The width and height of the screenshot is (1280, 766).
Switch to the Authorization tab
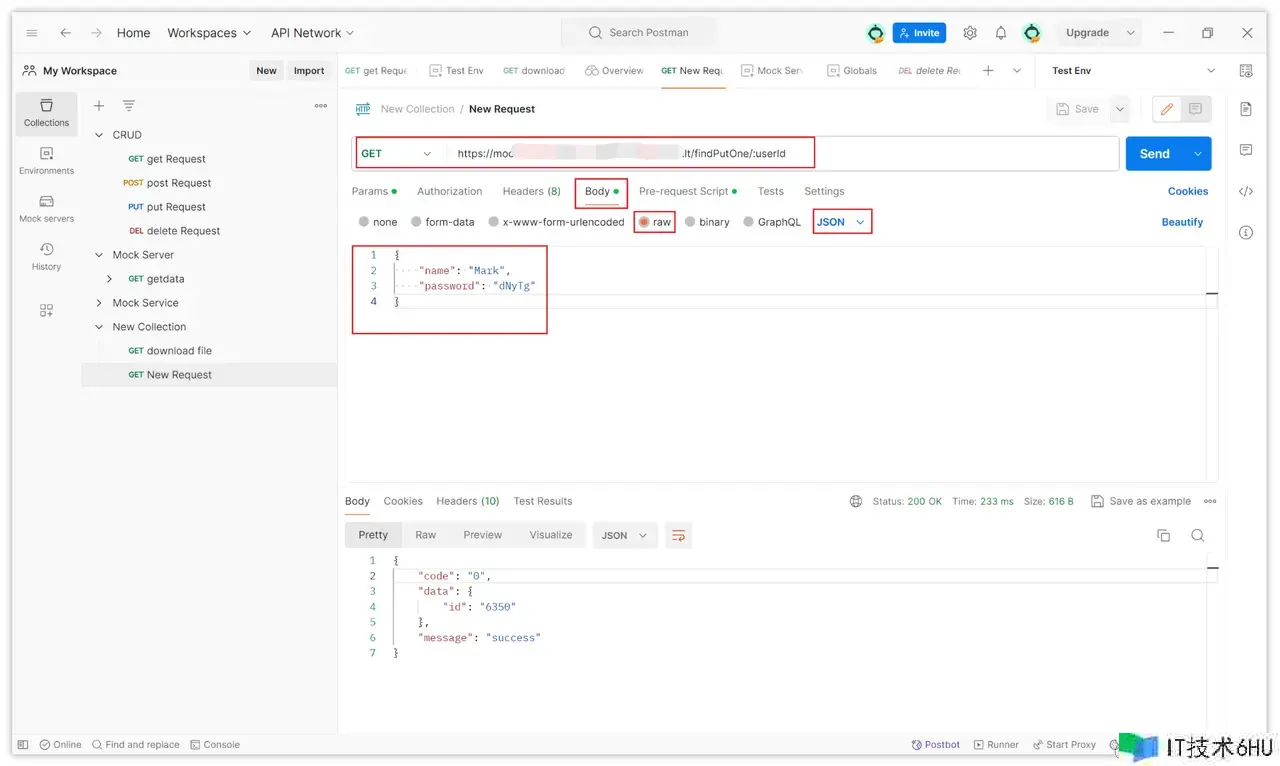[x=449, y=191]
